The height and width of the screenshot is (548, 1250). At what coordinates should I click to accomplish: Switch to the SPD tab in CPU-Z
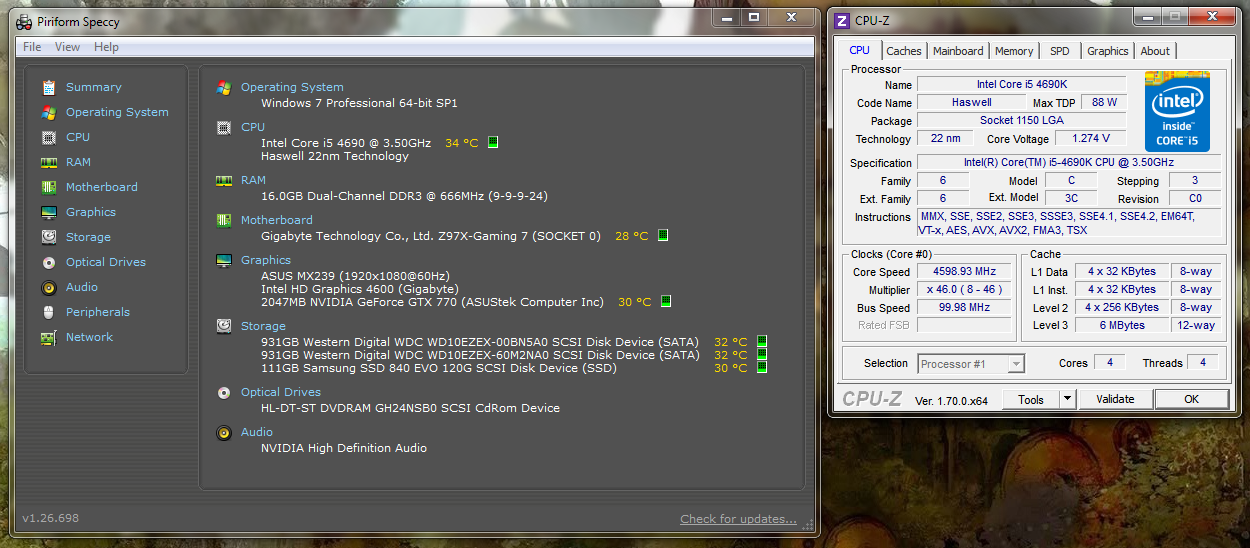[x=1059, y=51]
